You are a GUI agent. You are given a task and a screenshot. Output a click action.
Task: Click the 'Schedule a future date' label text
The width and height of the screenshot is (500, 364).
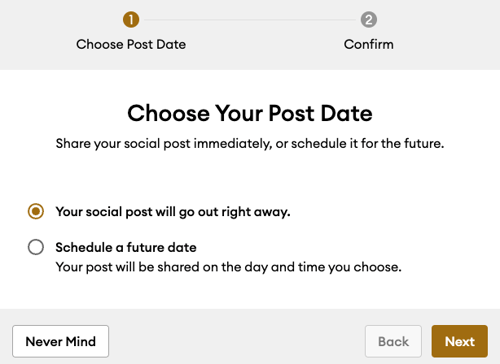click(x=126, y=247)
